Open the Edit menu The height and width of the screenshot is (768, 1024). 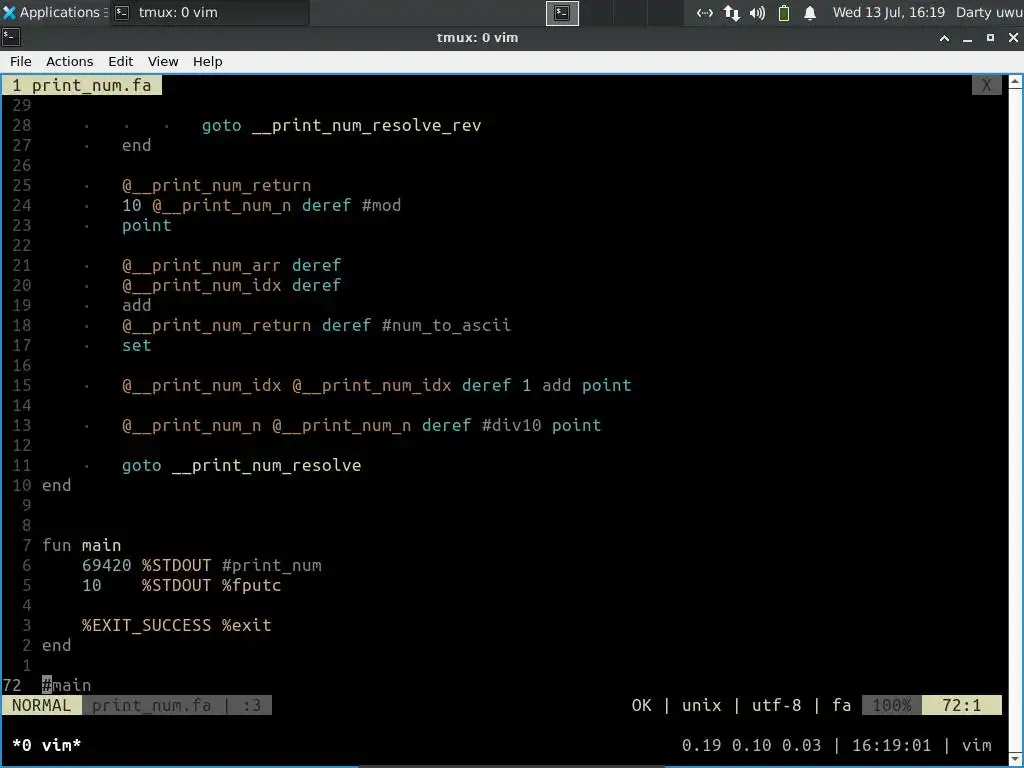(x=120, y=61)
